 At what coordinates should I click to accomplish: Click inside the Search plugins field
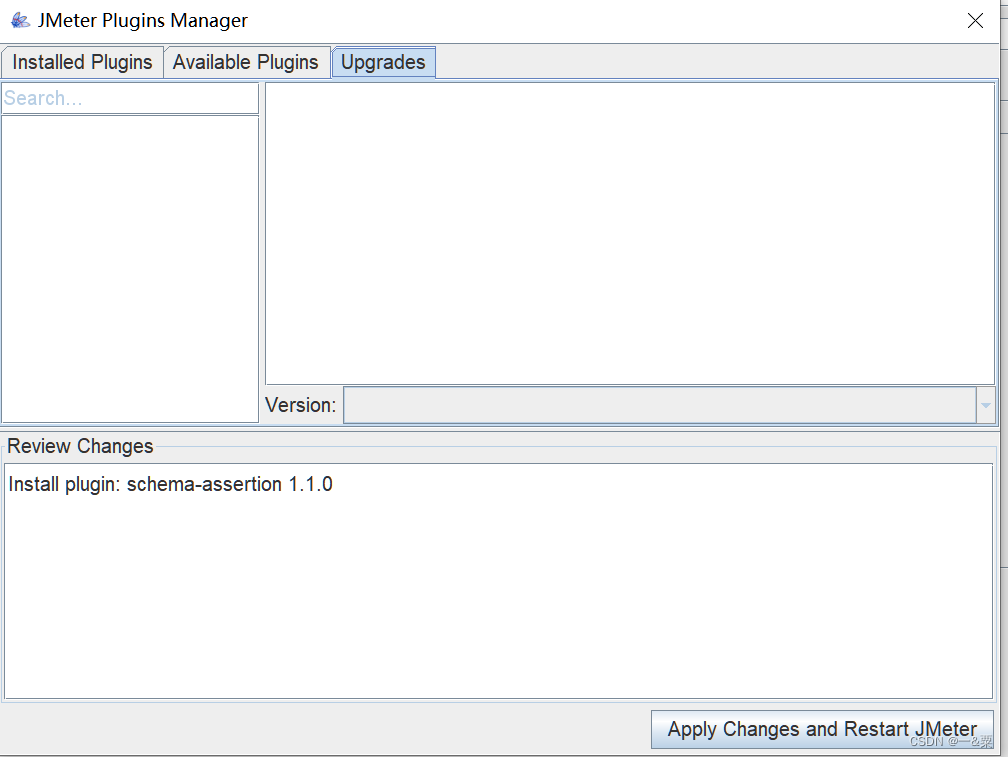(x=128, y=97)
